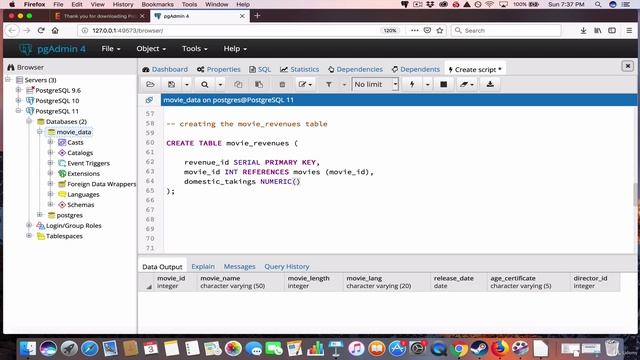Open the pgAdmin Object menu
The height and width of the screenshot is (360, 640).
click(151, 49)
